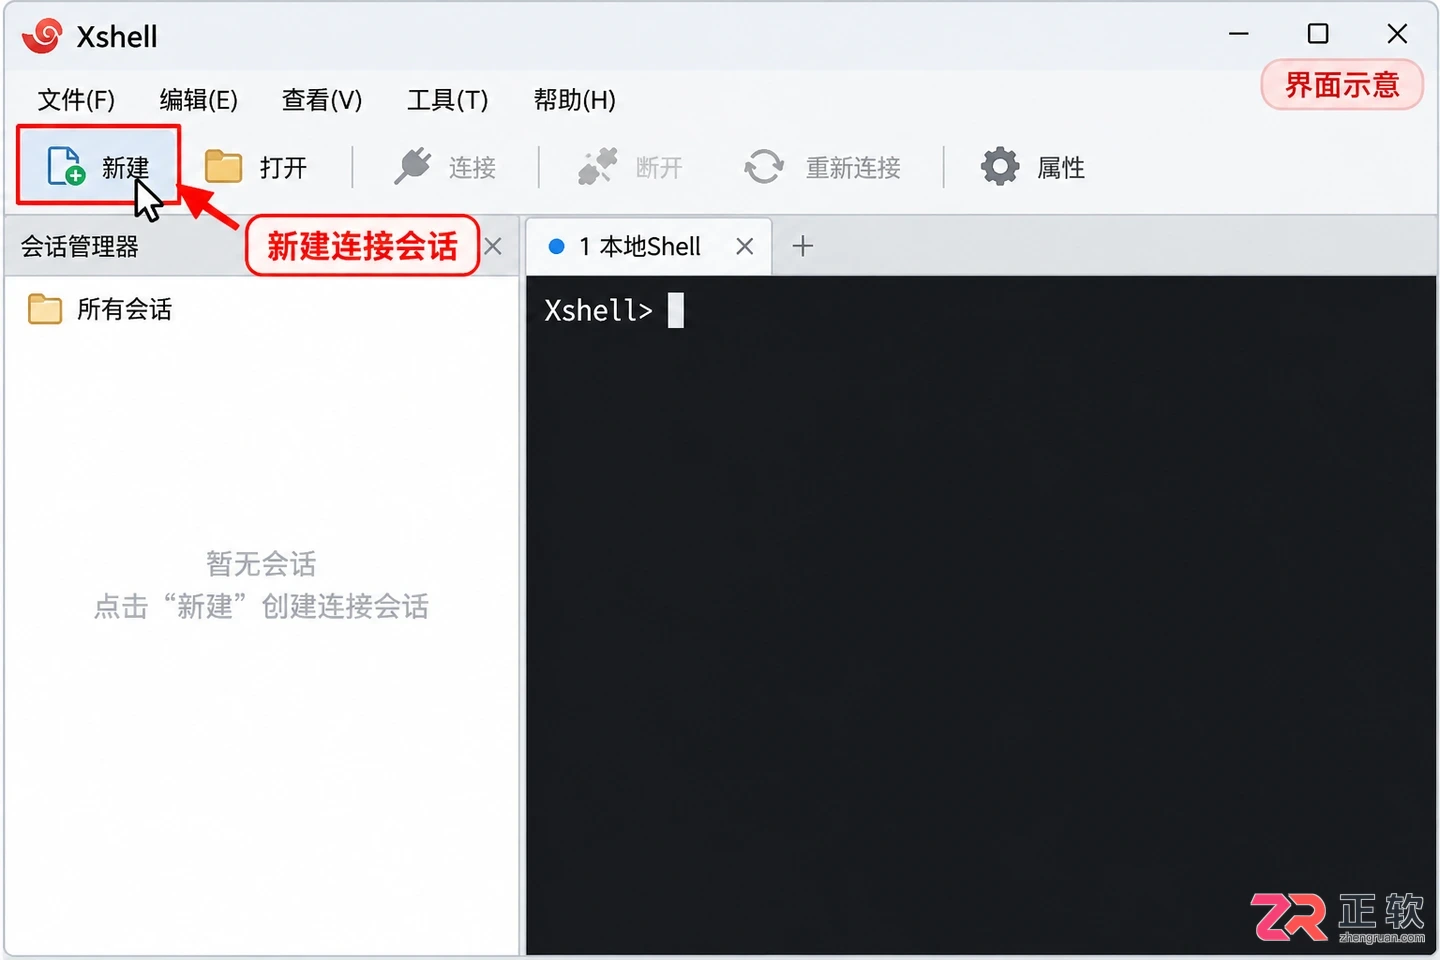Switch to the 1 本地Shell tab
Screen dimensions: 1440x960
coord(649,246)
